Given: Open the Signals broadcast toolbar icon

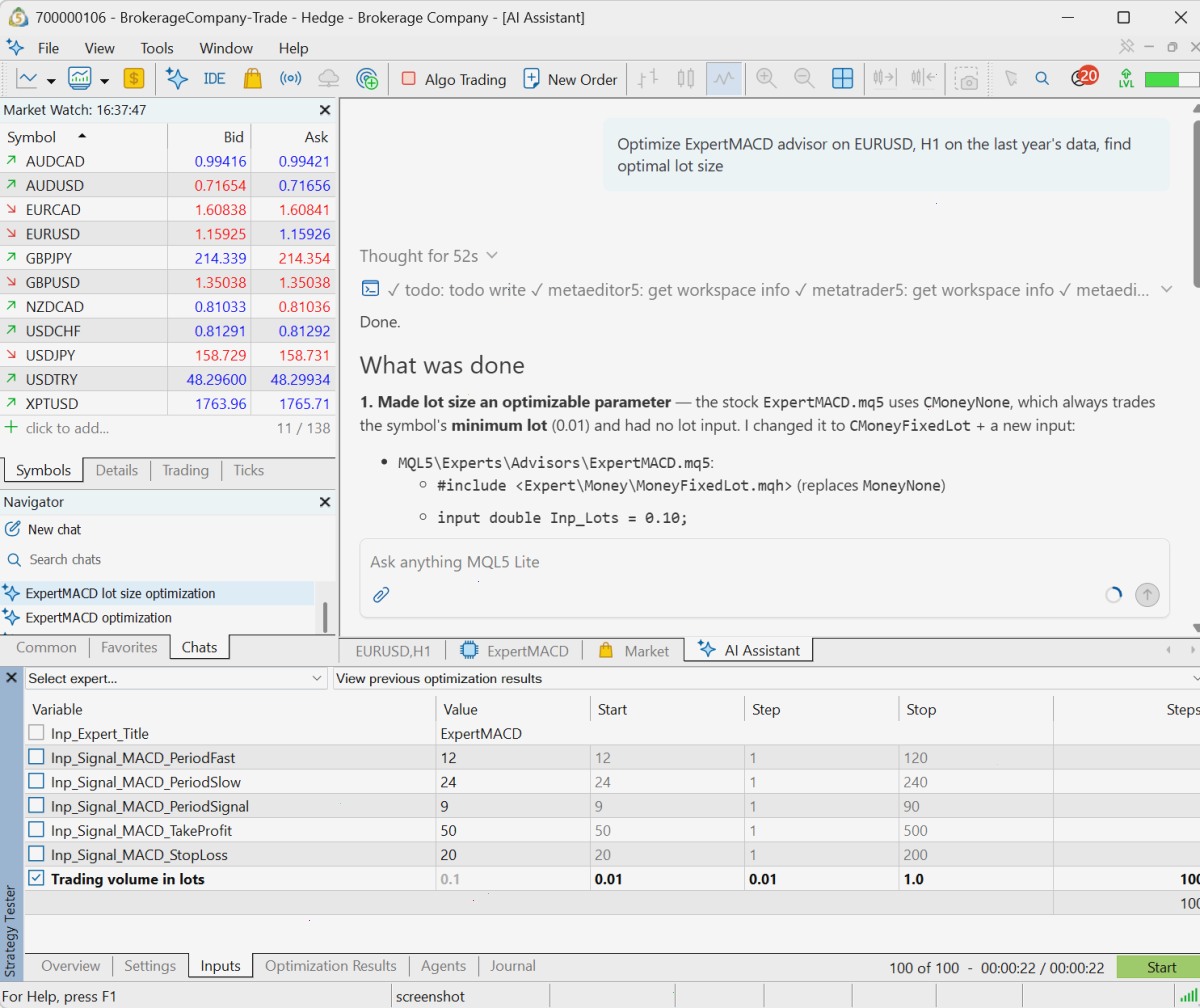Looking at the screenshot, I should 290,79.
